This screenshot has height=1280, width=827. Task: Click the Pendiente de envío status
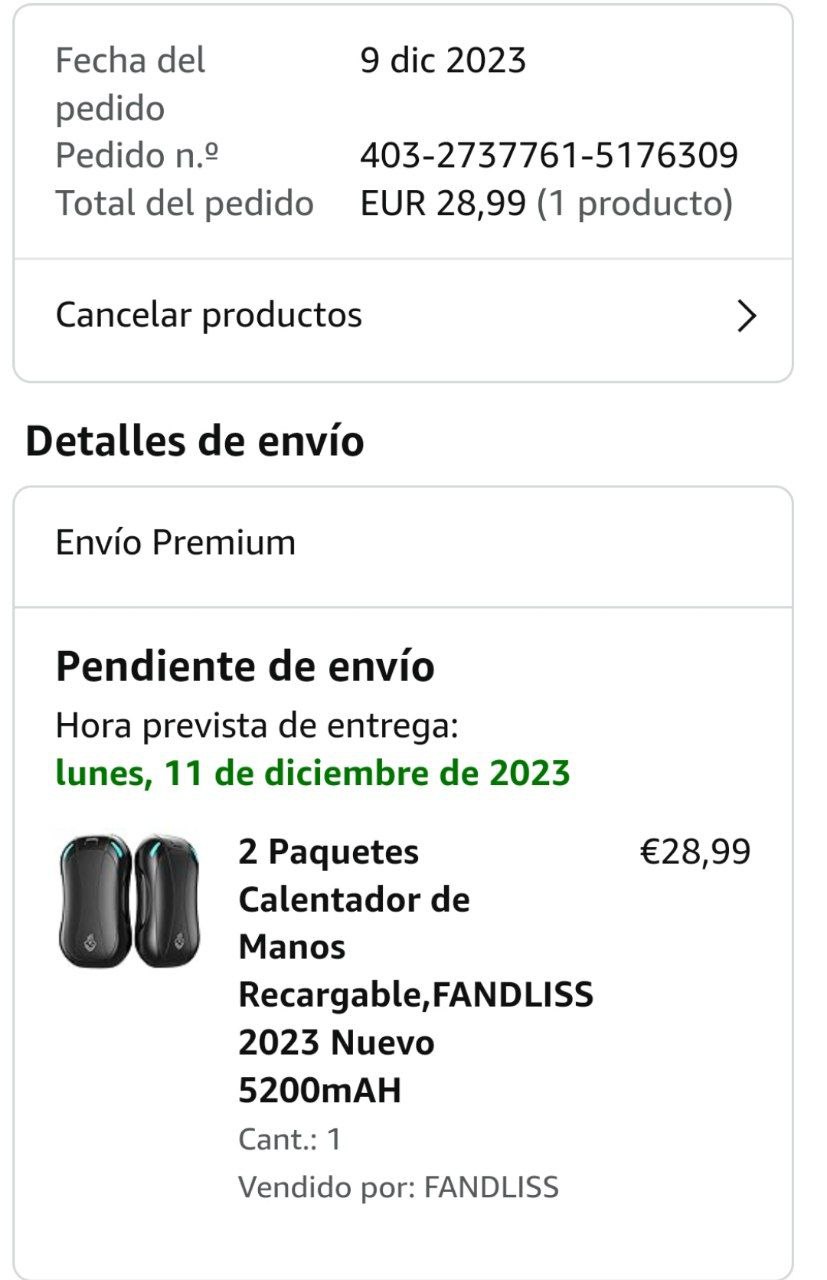(x=245, y=666)
